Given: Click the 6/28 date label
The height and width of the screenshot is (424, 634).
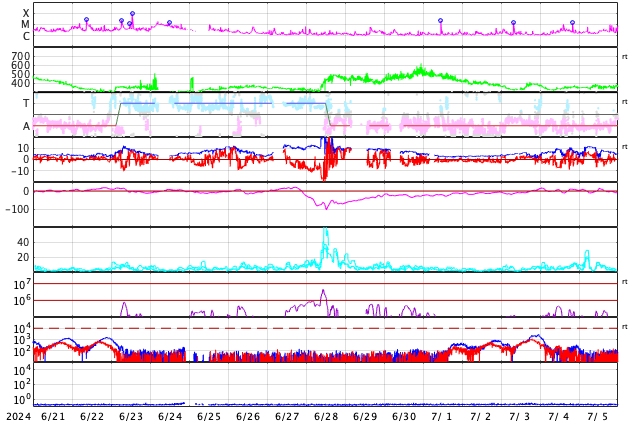Looking at the screenshot, I should [326, 417].
